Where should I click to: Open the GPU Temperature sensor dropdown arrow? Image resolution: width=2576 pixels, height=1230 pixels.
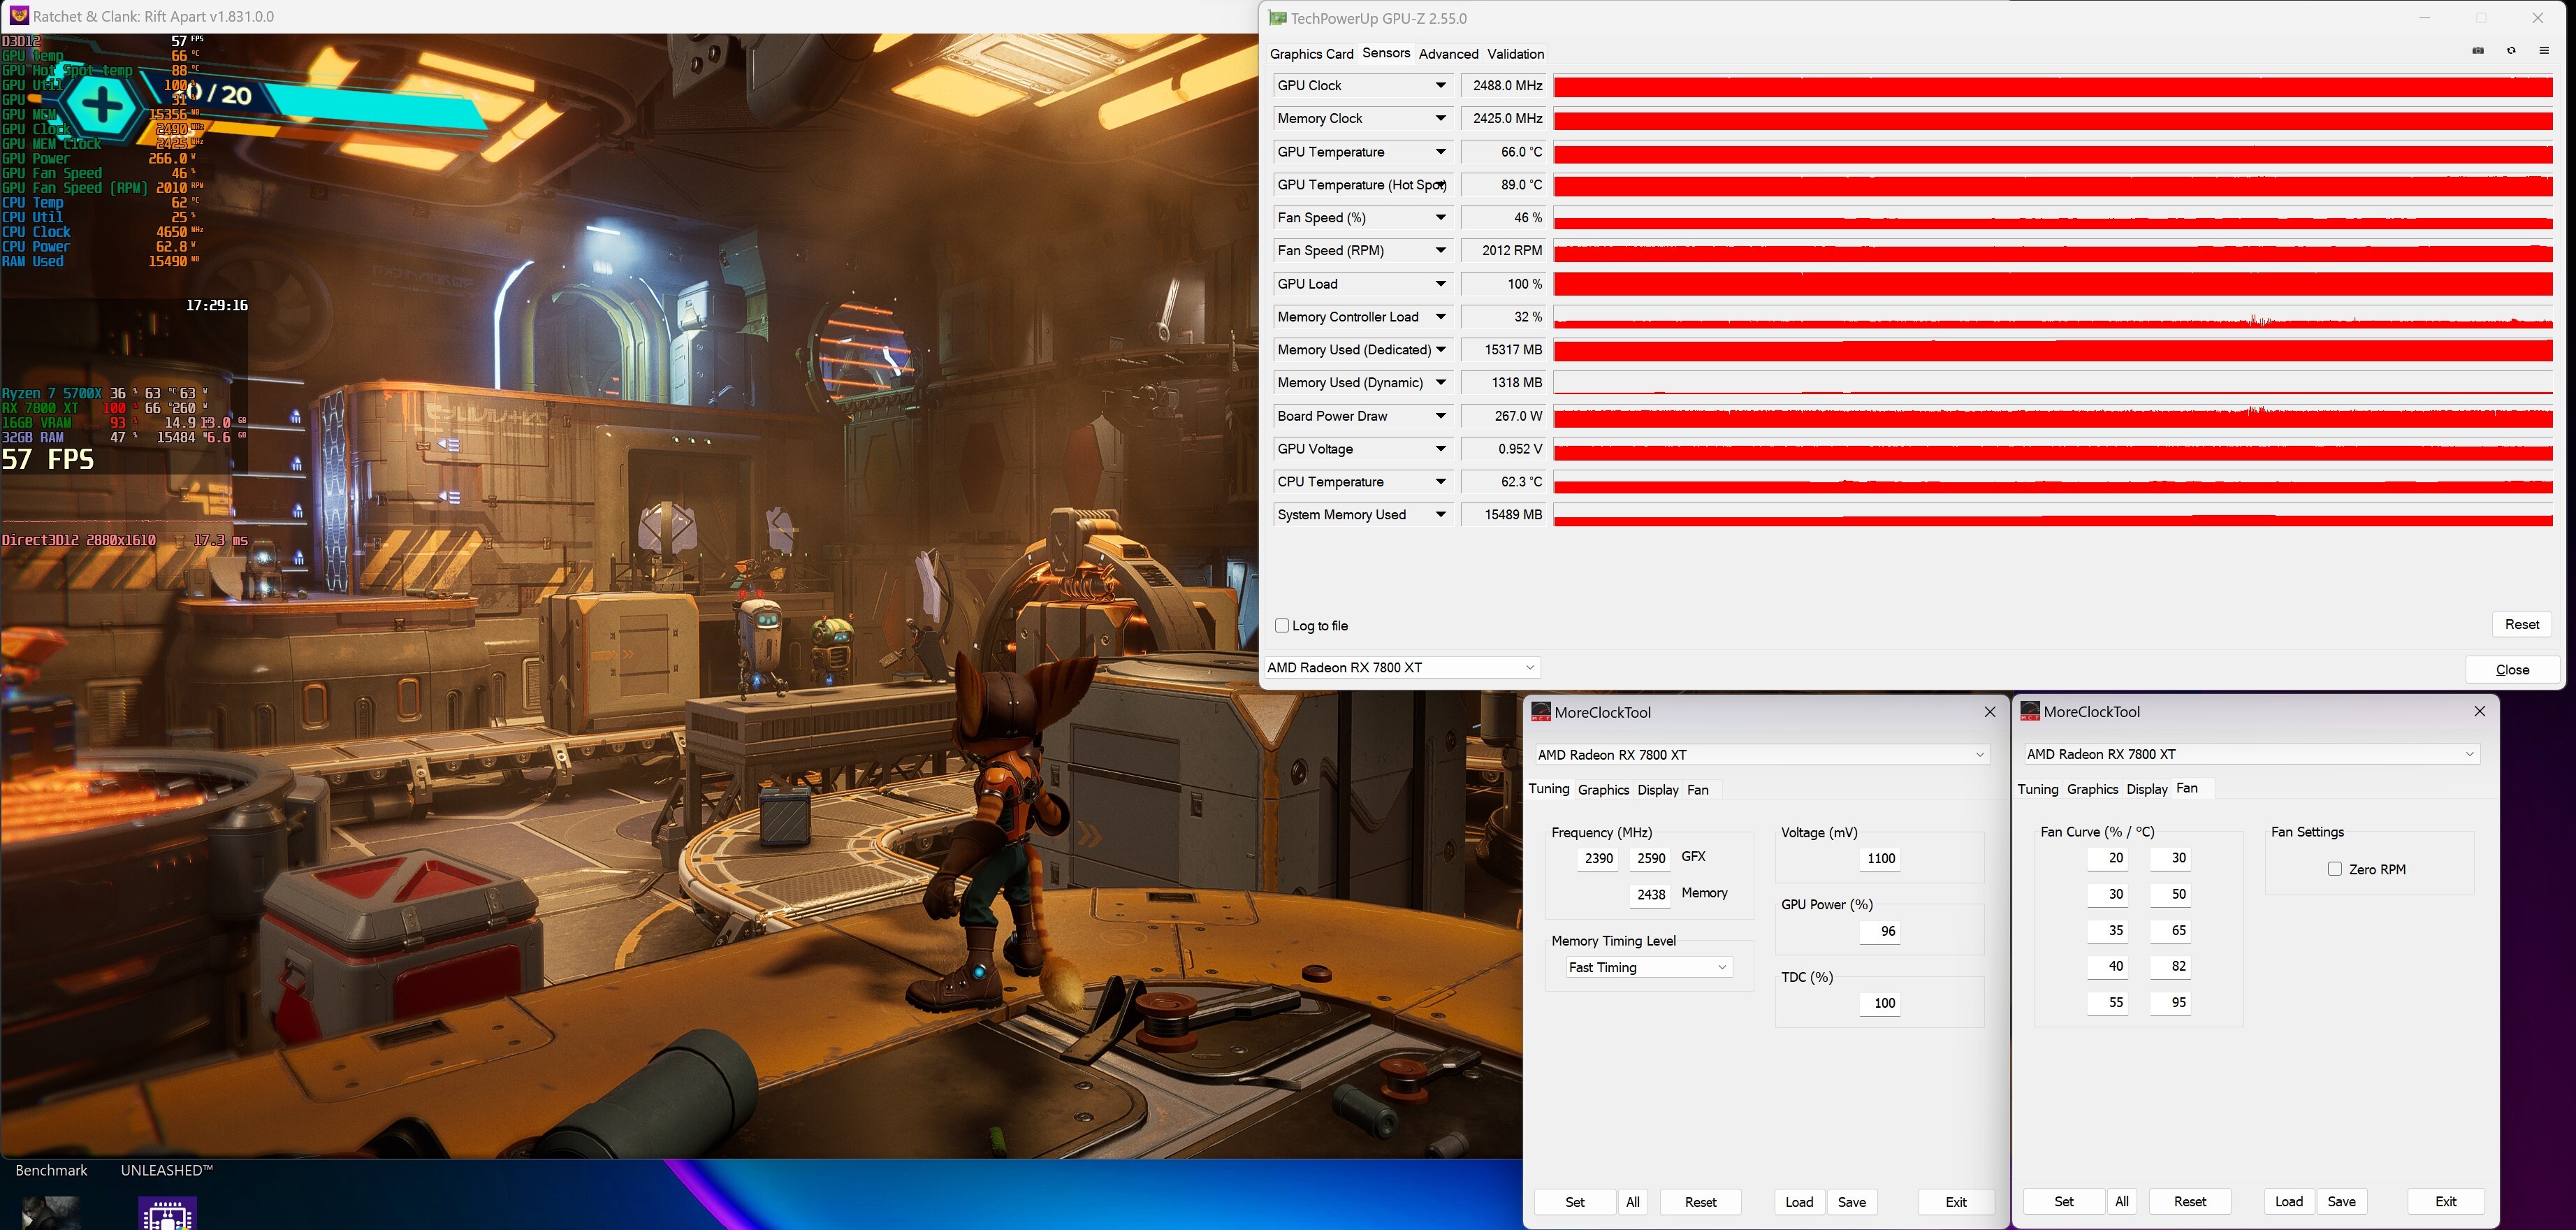pyautogui.click(x=1441, y=152)
